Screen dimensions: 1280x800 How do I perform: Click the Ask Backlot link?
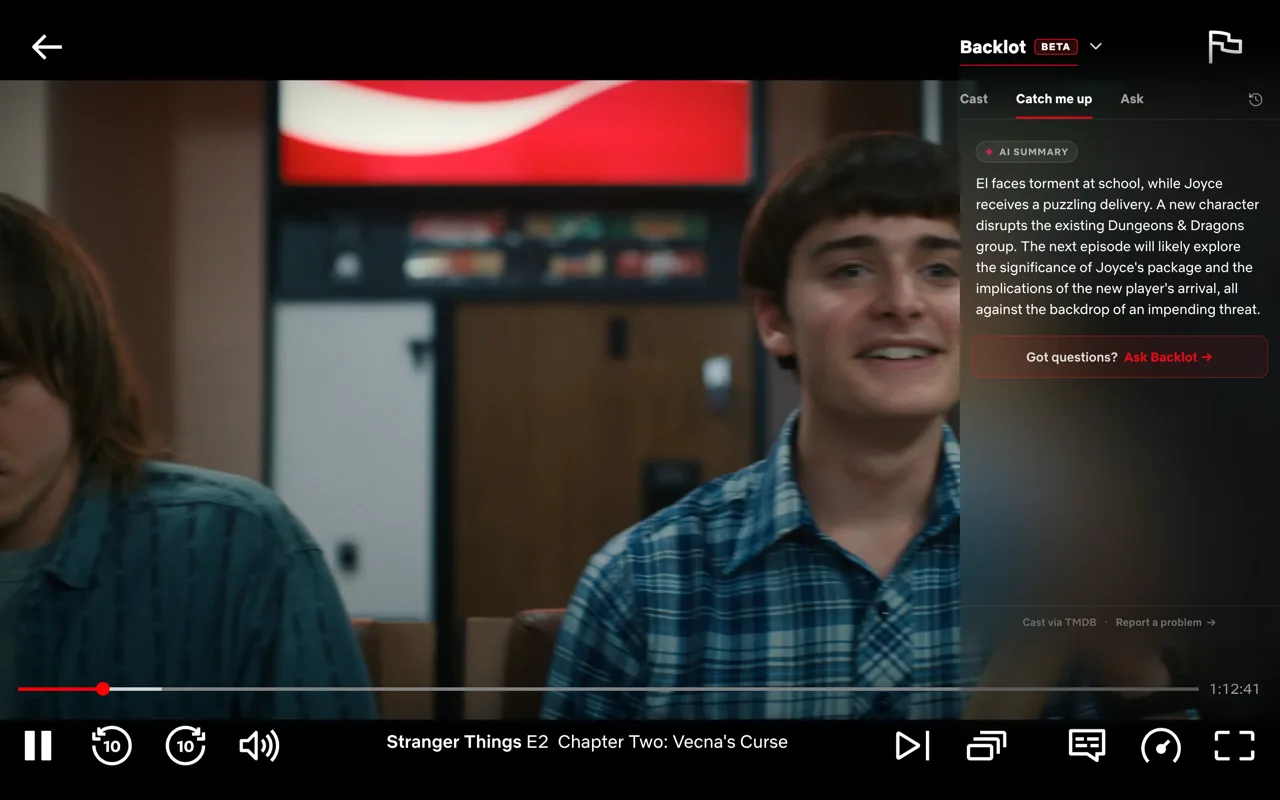(x=1168, y=357)
